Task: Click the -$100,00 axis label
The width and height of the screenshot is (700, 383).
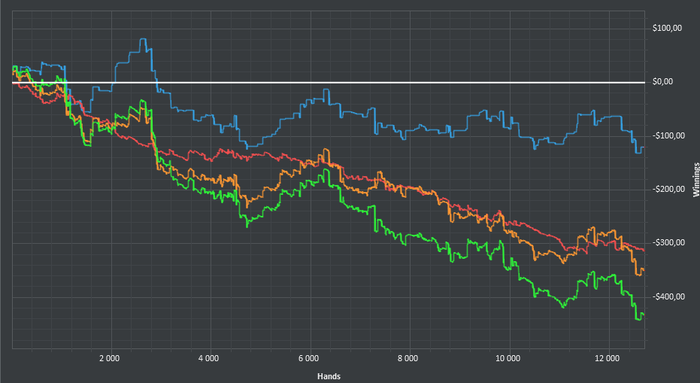Action: (668, 136)
